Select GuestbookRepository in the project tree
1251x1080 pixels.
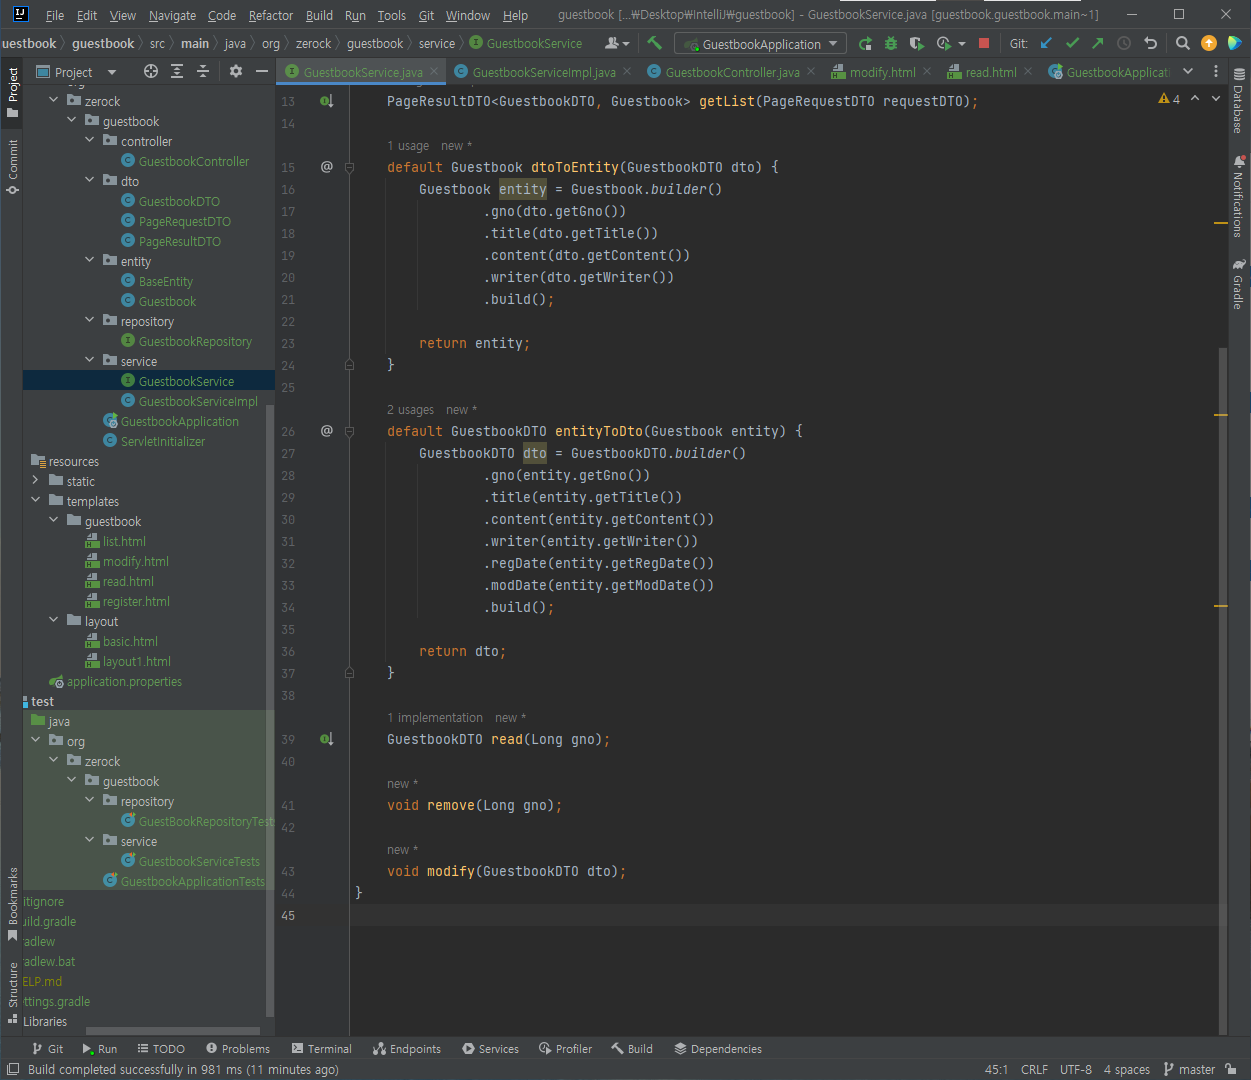[195, 341]
